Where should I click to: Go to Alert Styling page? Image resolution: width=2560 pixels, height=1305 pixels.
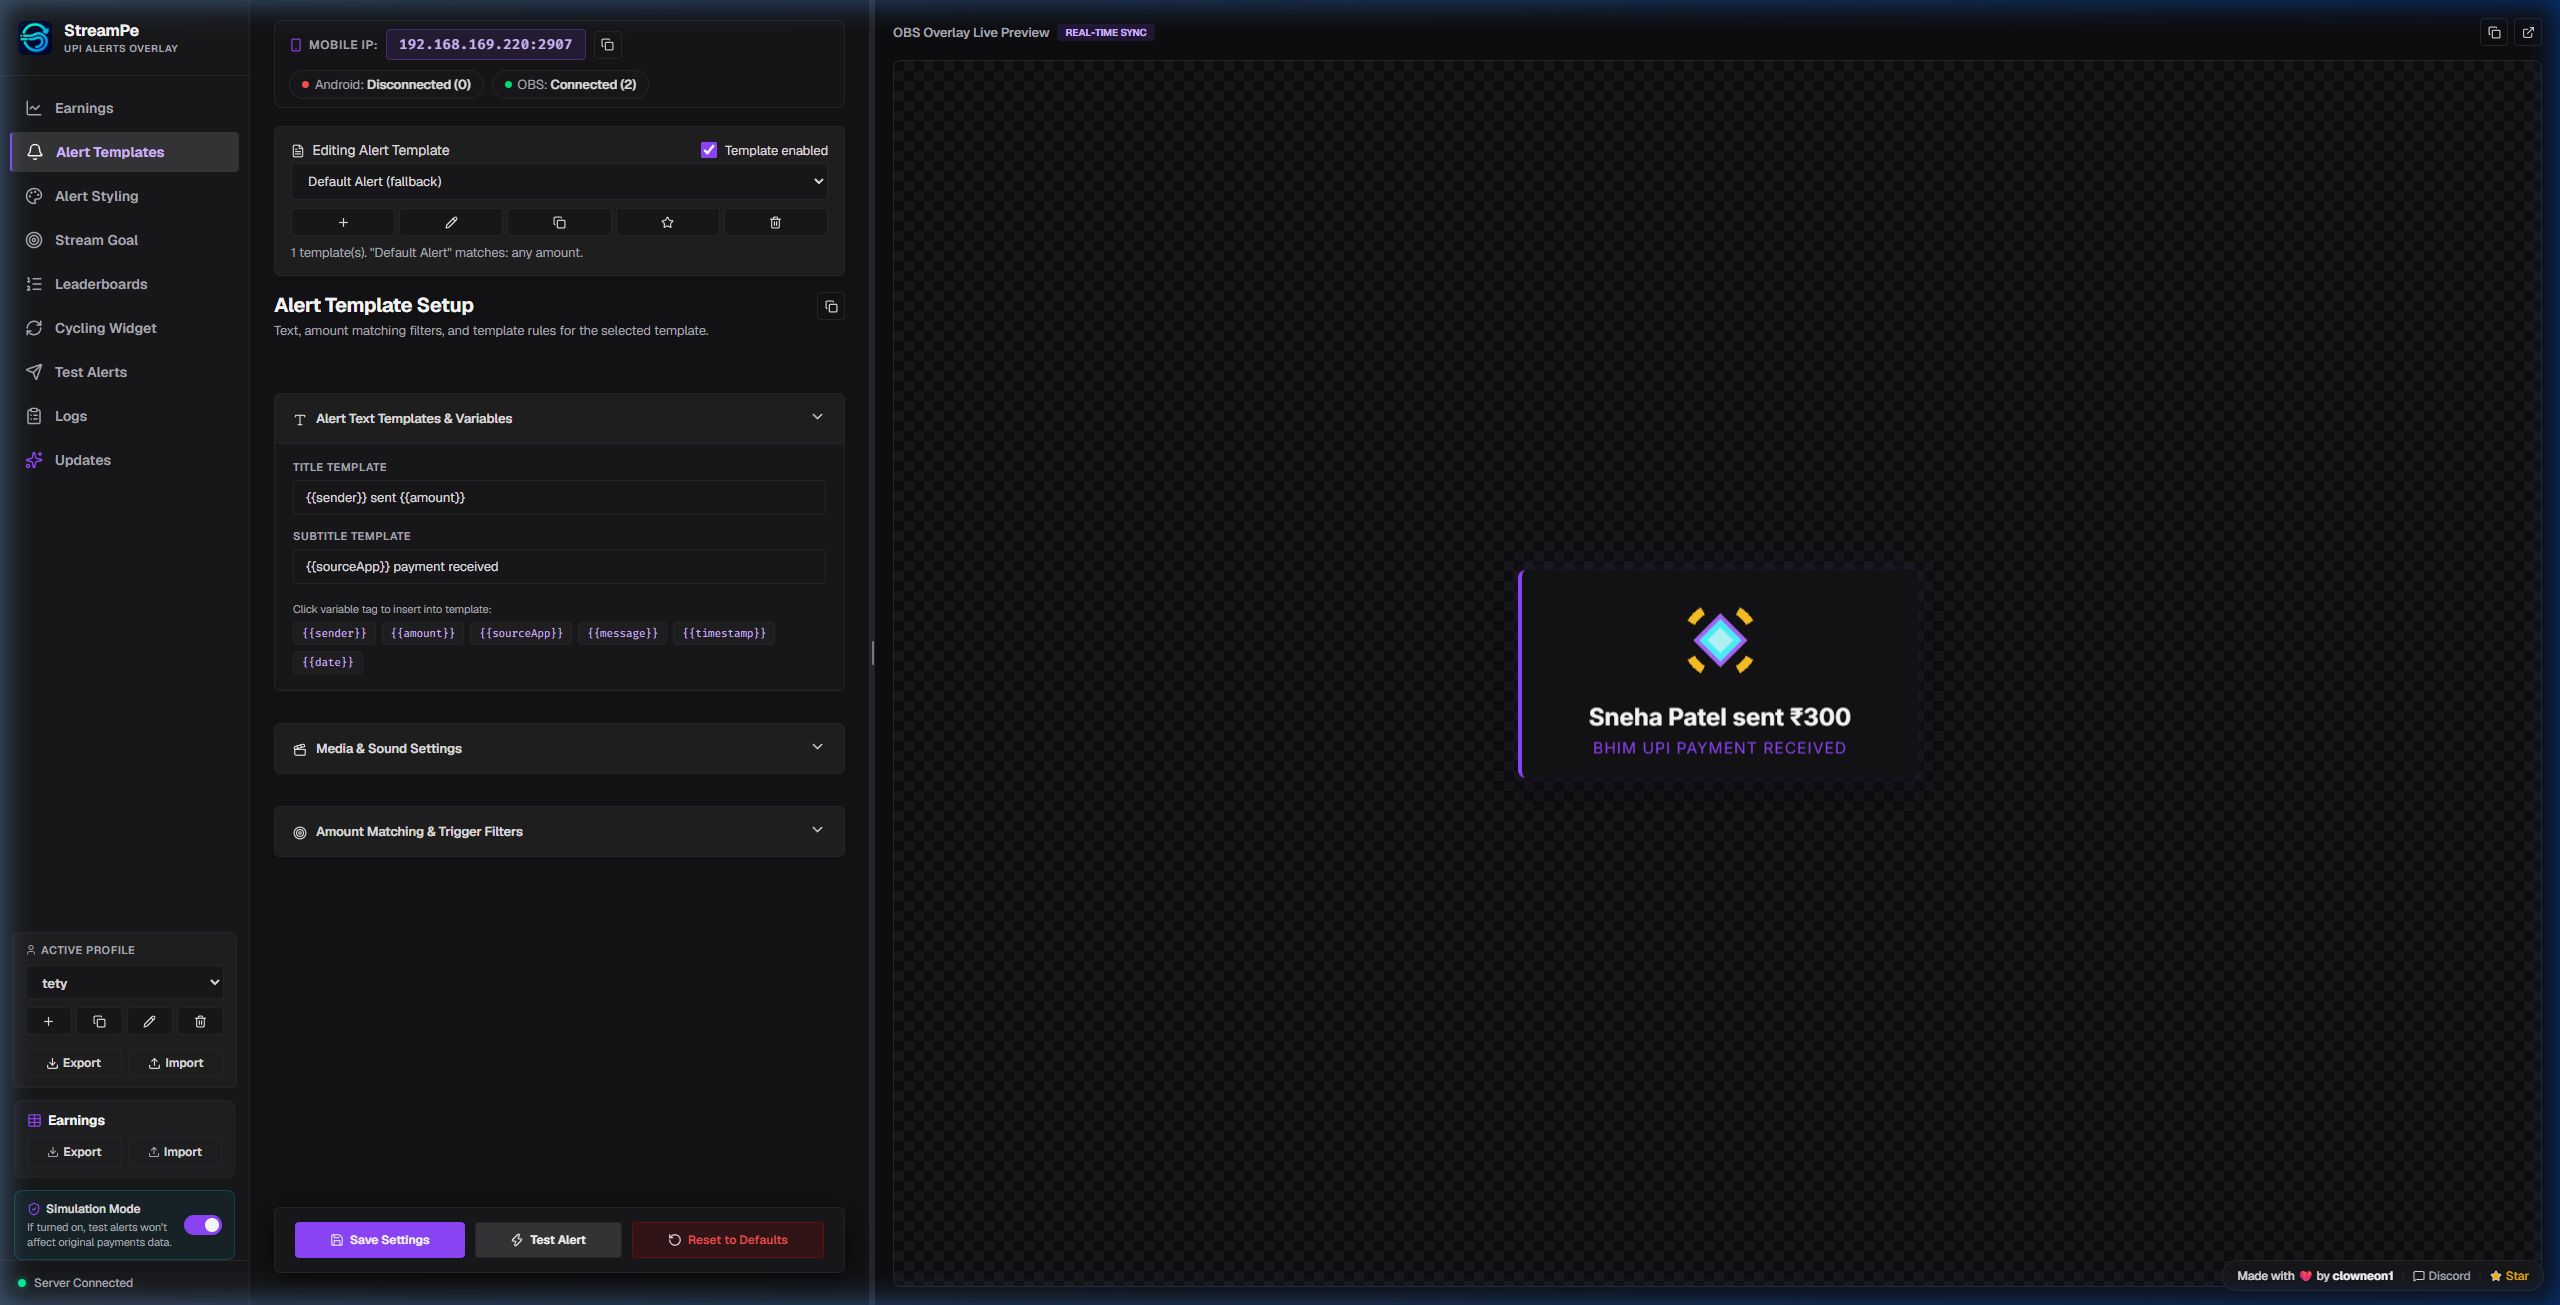pyautogui.click(x=124, y=196)
